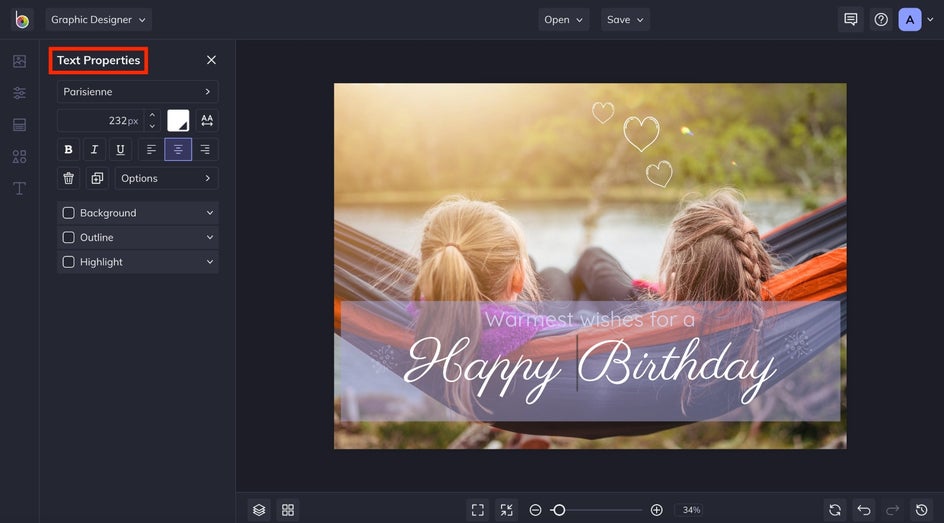Select the 'Warmest wishes for a' text
Image resolution: width=944 pixels, height=523 pixels.
click(x=590, y=319)
